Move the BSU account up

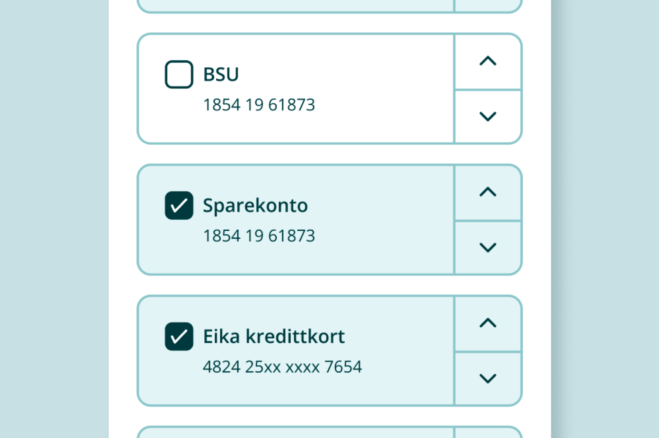coord(488,61)
